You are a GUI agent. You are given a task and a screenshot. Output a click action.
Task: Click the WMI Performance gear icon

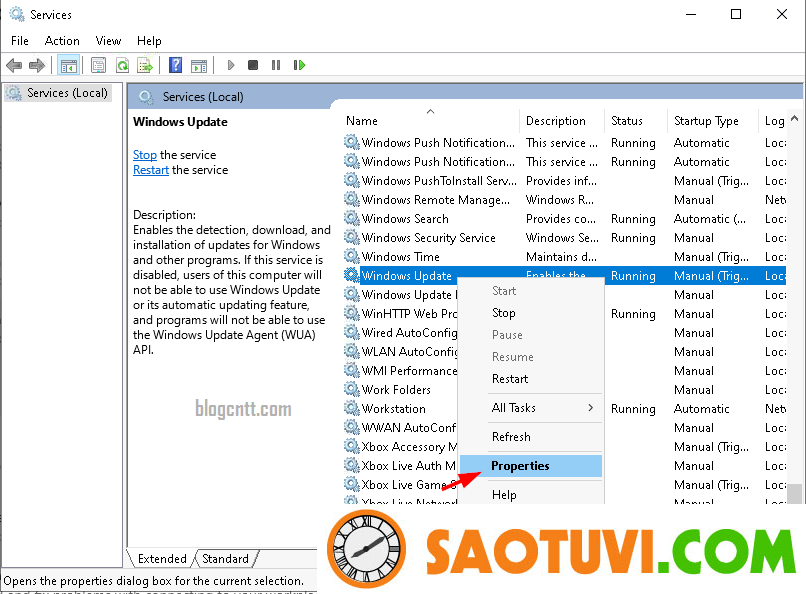click(352, 370)
